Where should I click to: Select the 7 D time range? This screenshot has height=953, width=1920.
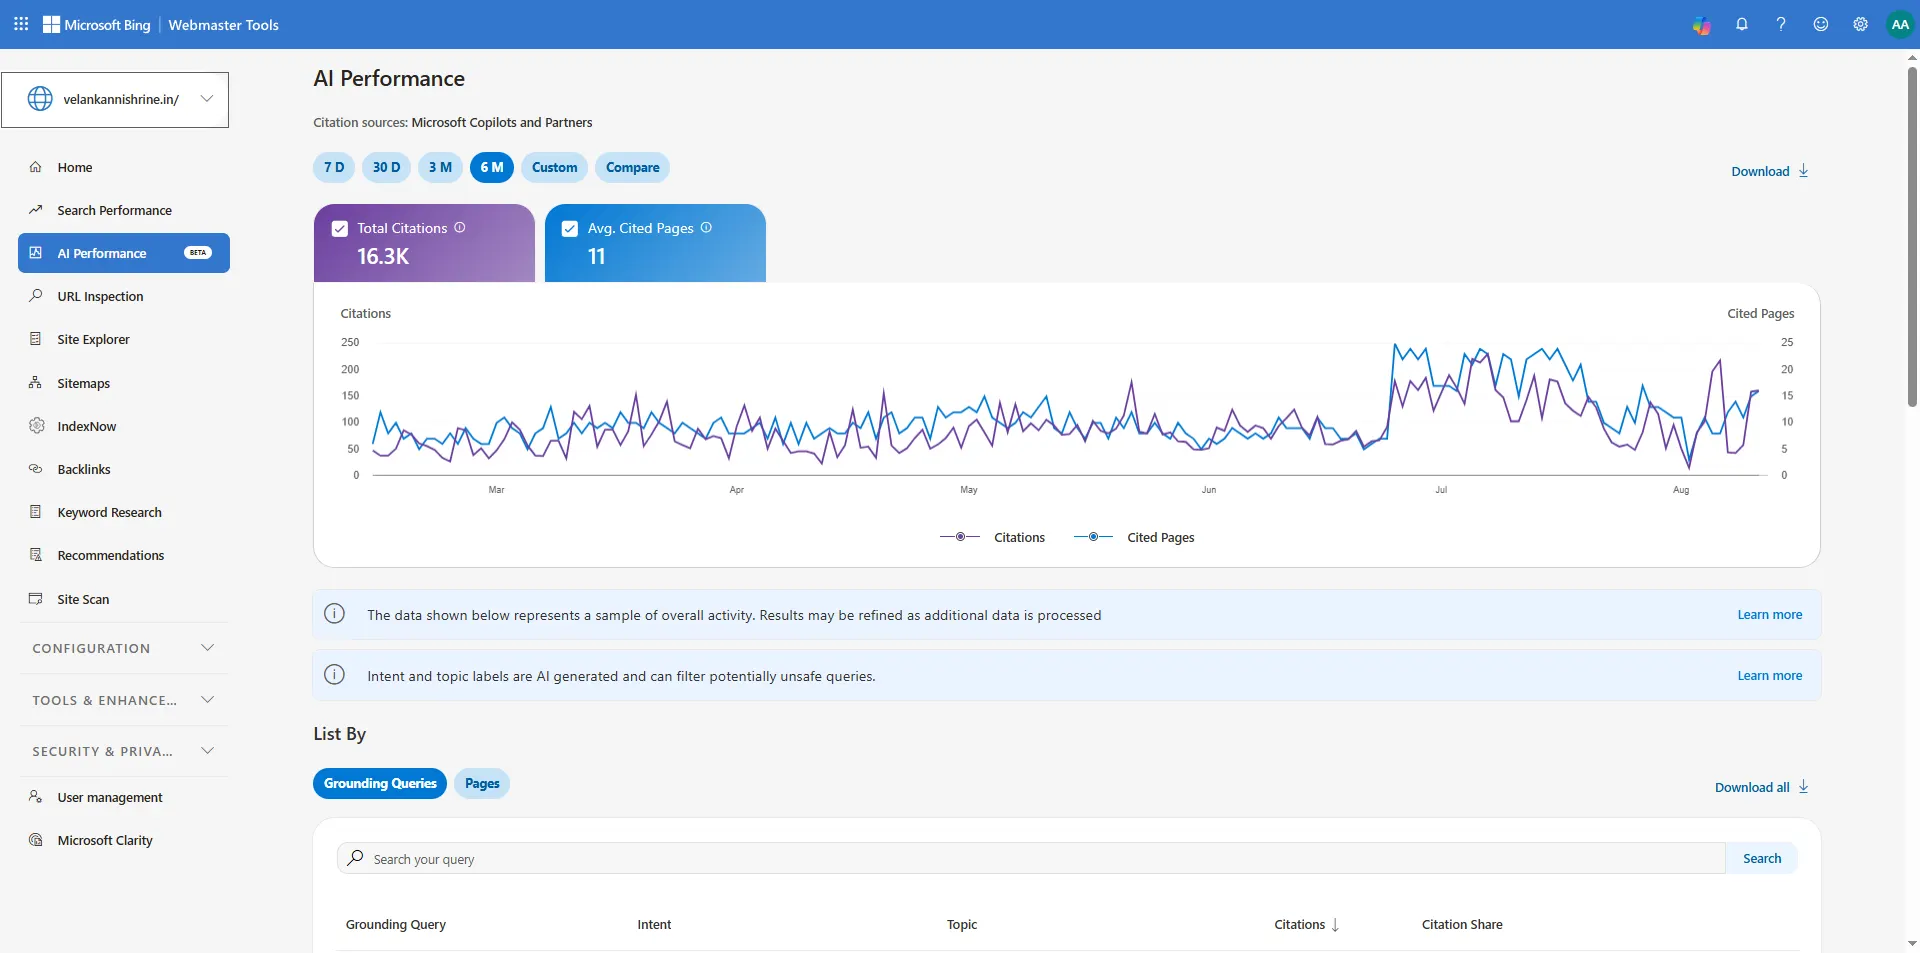[x=334, y=167]
